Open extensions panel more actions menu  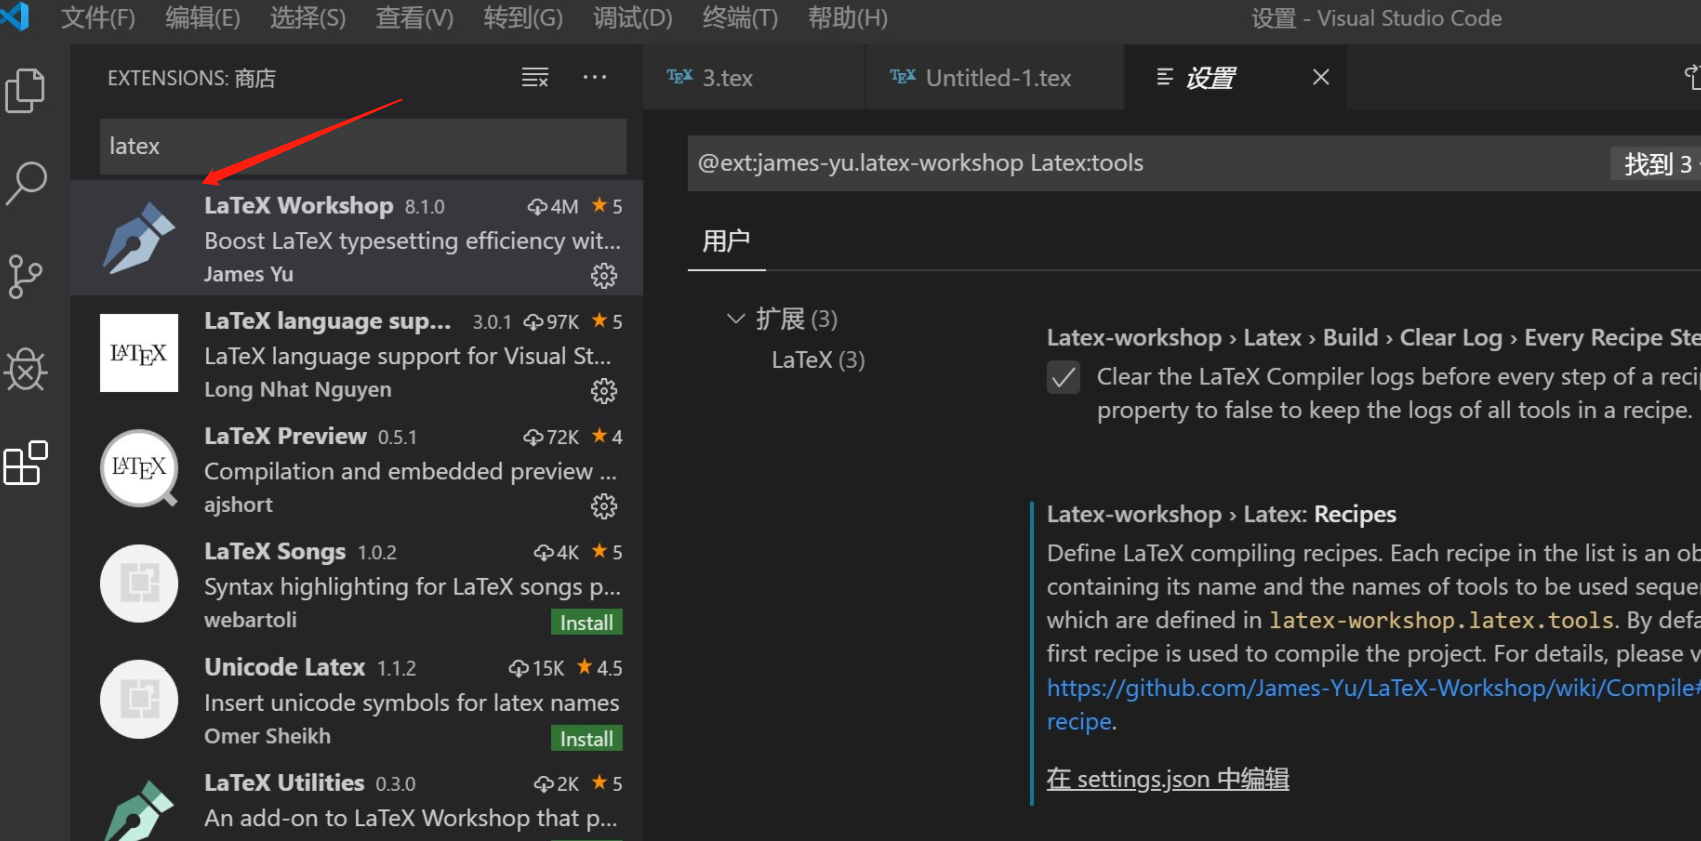(x=595, y=77)
